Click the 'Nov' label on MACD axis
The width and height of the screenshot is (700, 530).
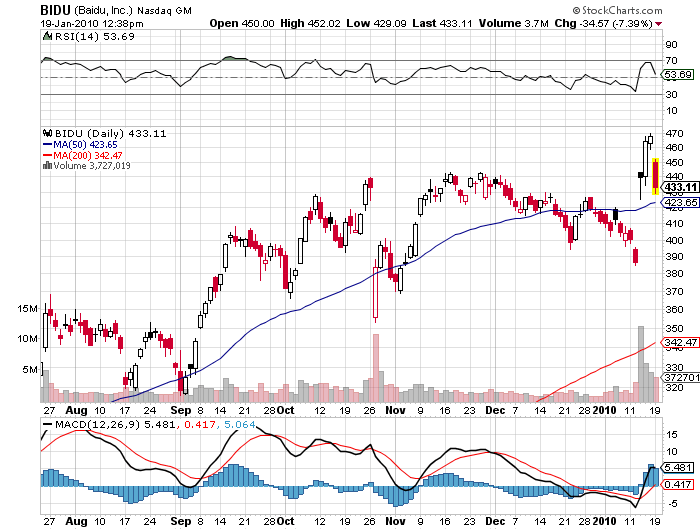click(x=395, y=521)
